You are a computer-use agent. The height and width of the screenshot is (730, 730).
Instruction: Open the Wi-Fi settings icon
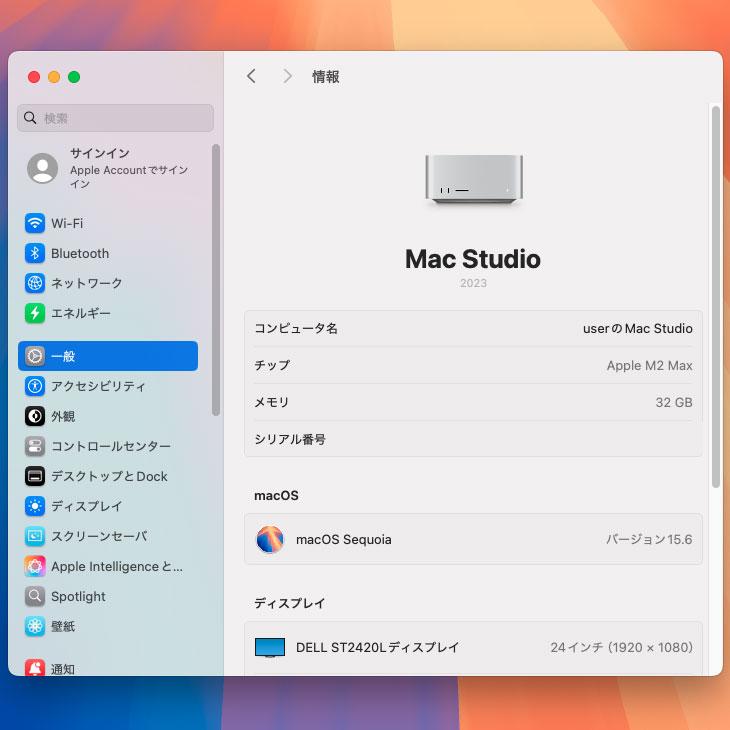pos(35,223)
